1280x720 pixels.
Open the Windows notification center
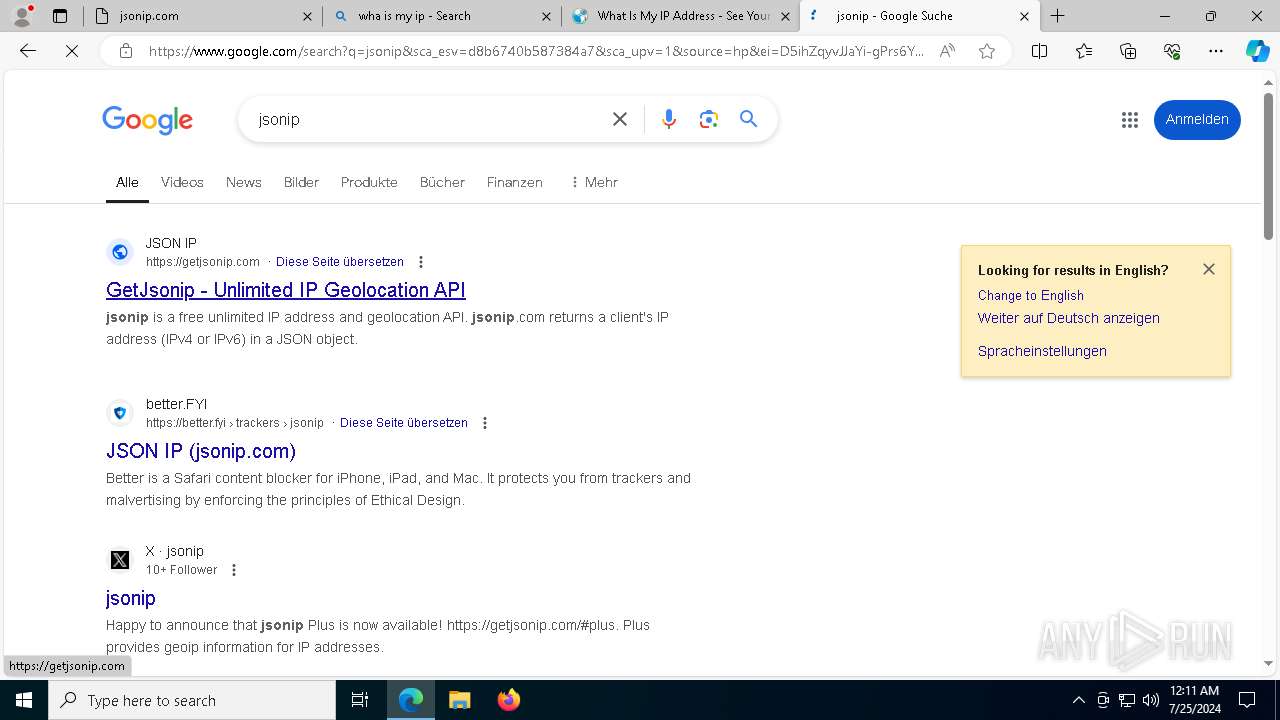(1247, 700)
